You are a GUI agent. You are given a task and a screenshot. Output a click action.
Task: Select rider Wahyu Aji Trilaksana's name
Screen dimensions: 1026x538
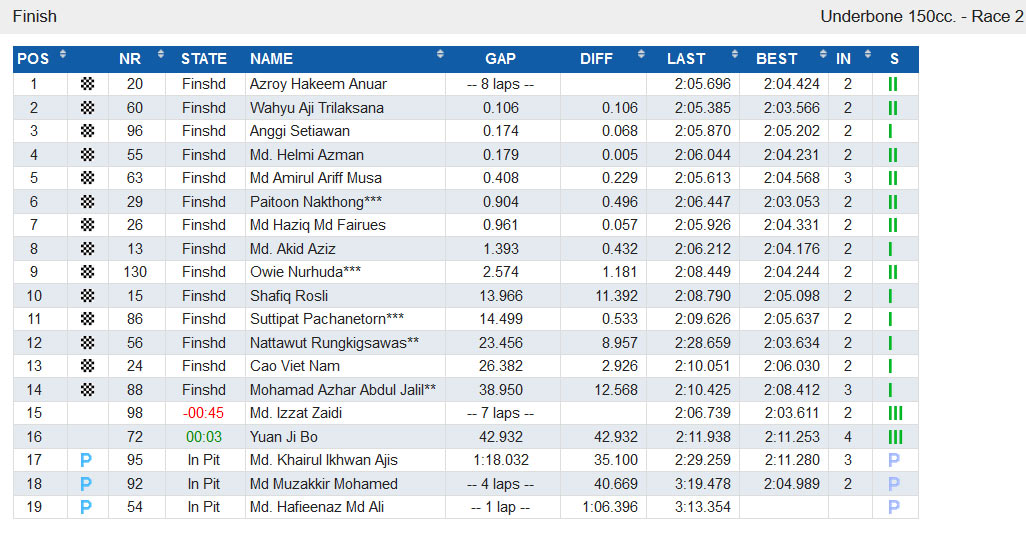(x=317, y=107)
